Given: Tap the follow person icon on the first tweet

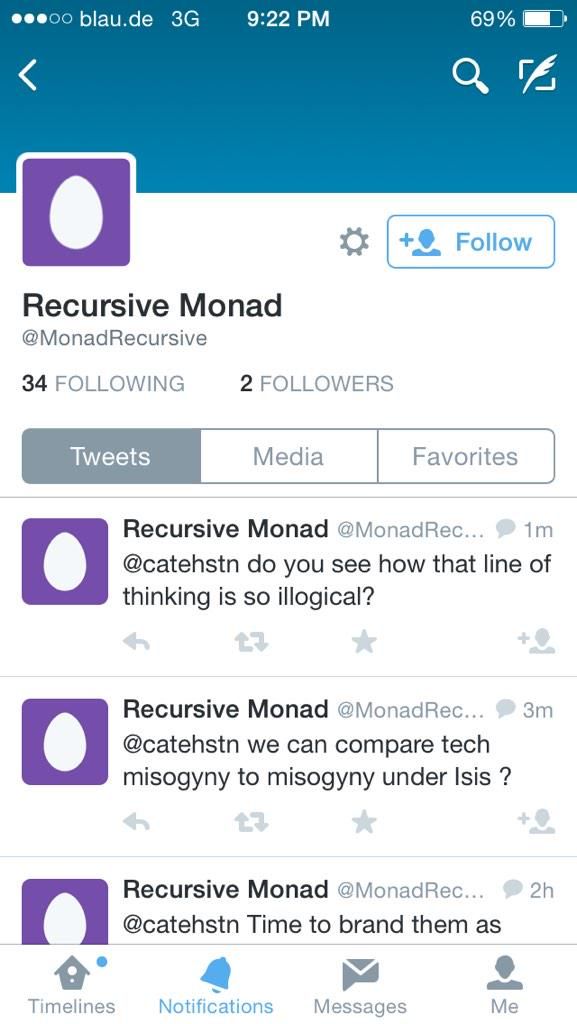Looking at the screenshot, I should pyautogui.click(x=538, y=640).
